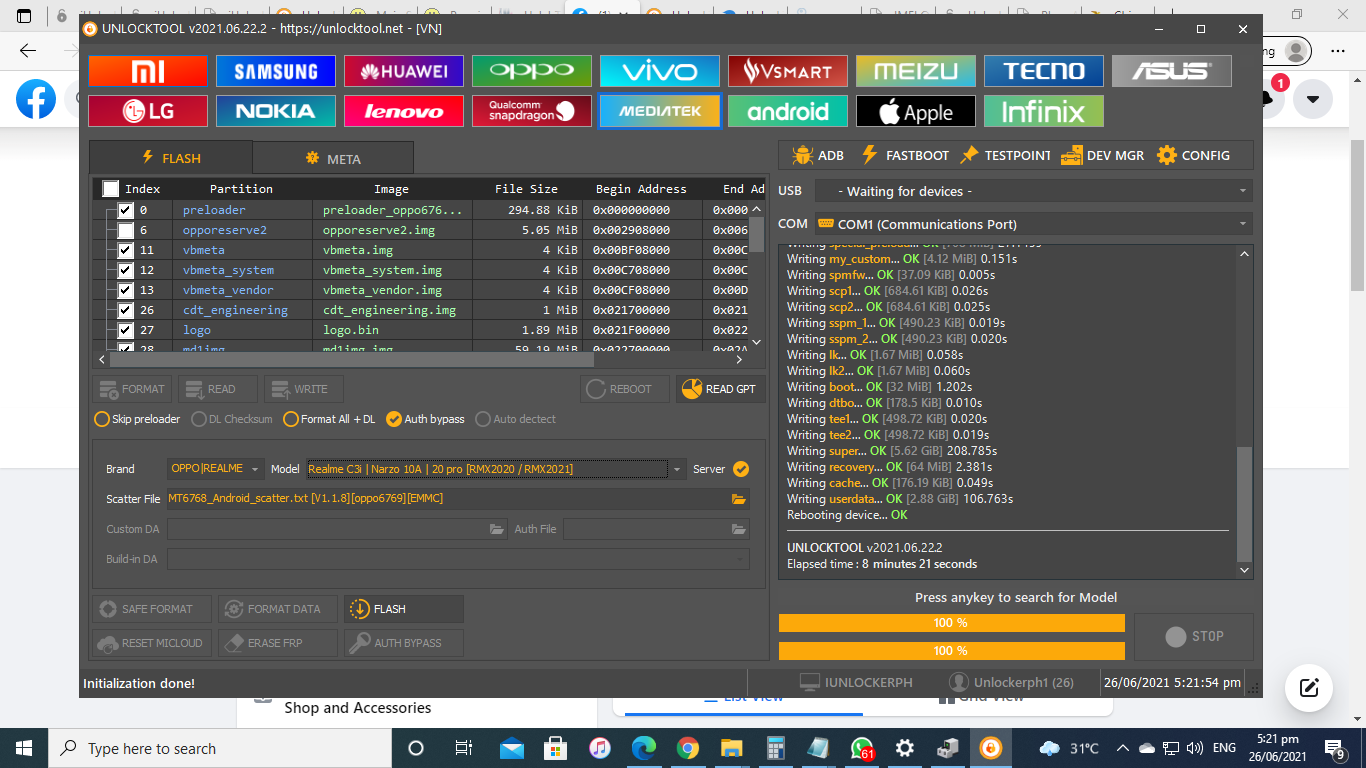Open the TESTPOINT tab
Image resolution: width=1366 pixels, height=768 pixels.
1005,155
